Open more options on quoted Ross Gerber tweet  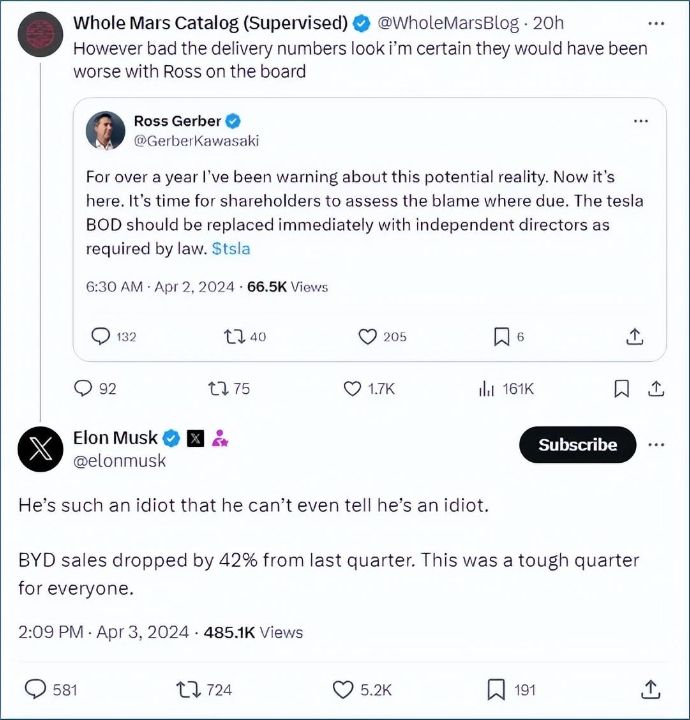641,121
